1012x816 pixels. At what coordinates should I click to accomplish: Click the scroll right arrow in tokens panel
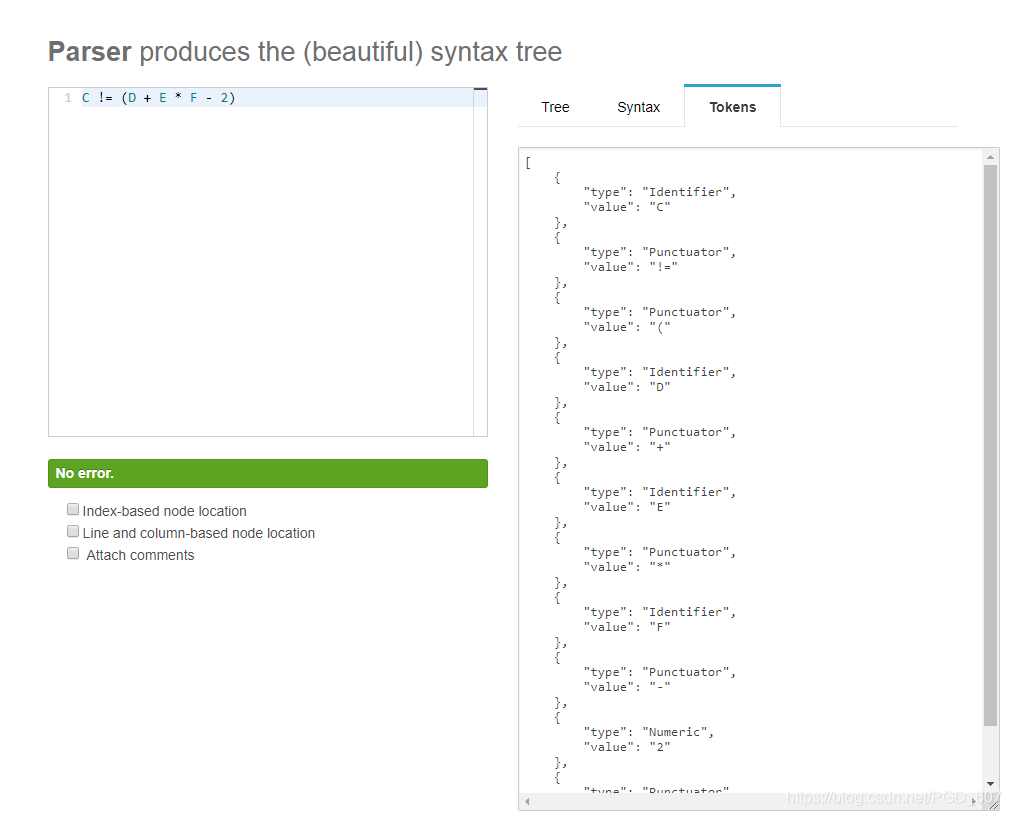974,801
